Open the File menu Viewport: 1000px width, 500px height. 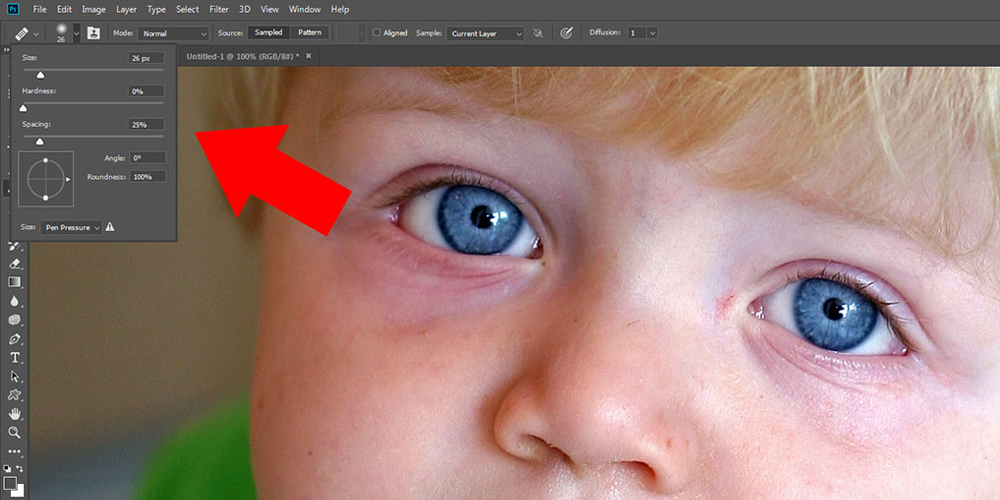tap(40, 10)
